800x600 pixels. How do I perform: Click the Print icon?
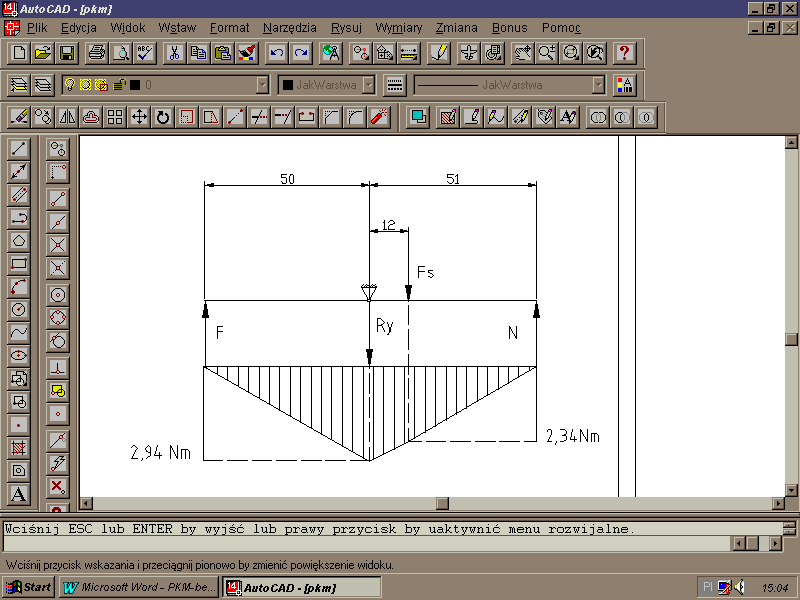pos(96,53)
